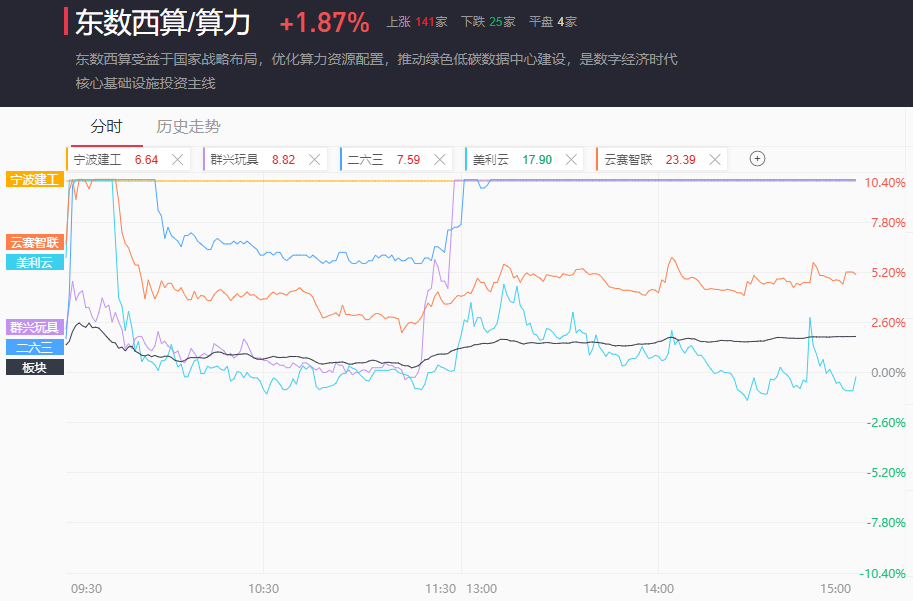Select the 云赛智联 legend label on chart
The width and height of the screenshot is (913, 601).
pos(34,242)
